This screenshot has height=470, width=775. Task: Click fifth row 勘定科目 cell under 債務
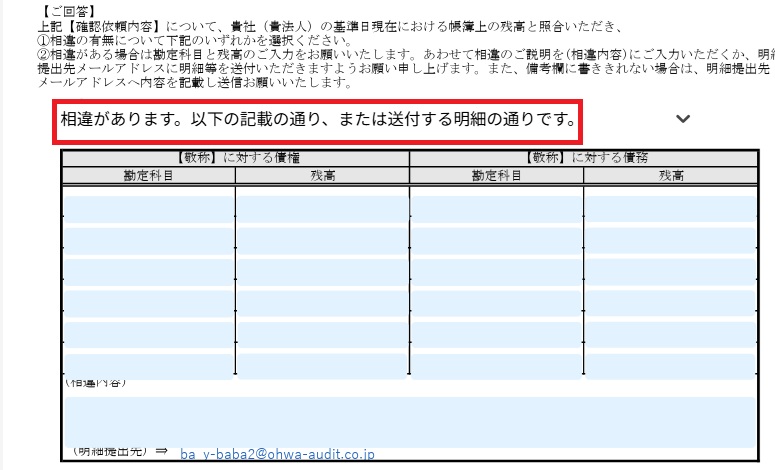(x=497, y=335)
